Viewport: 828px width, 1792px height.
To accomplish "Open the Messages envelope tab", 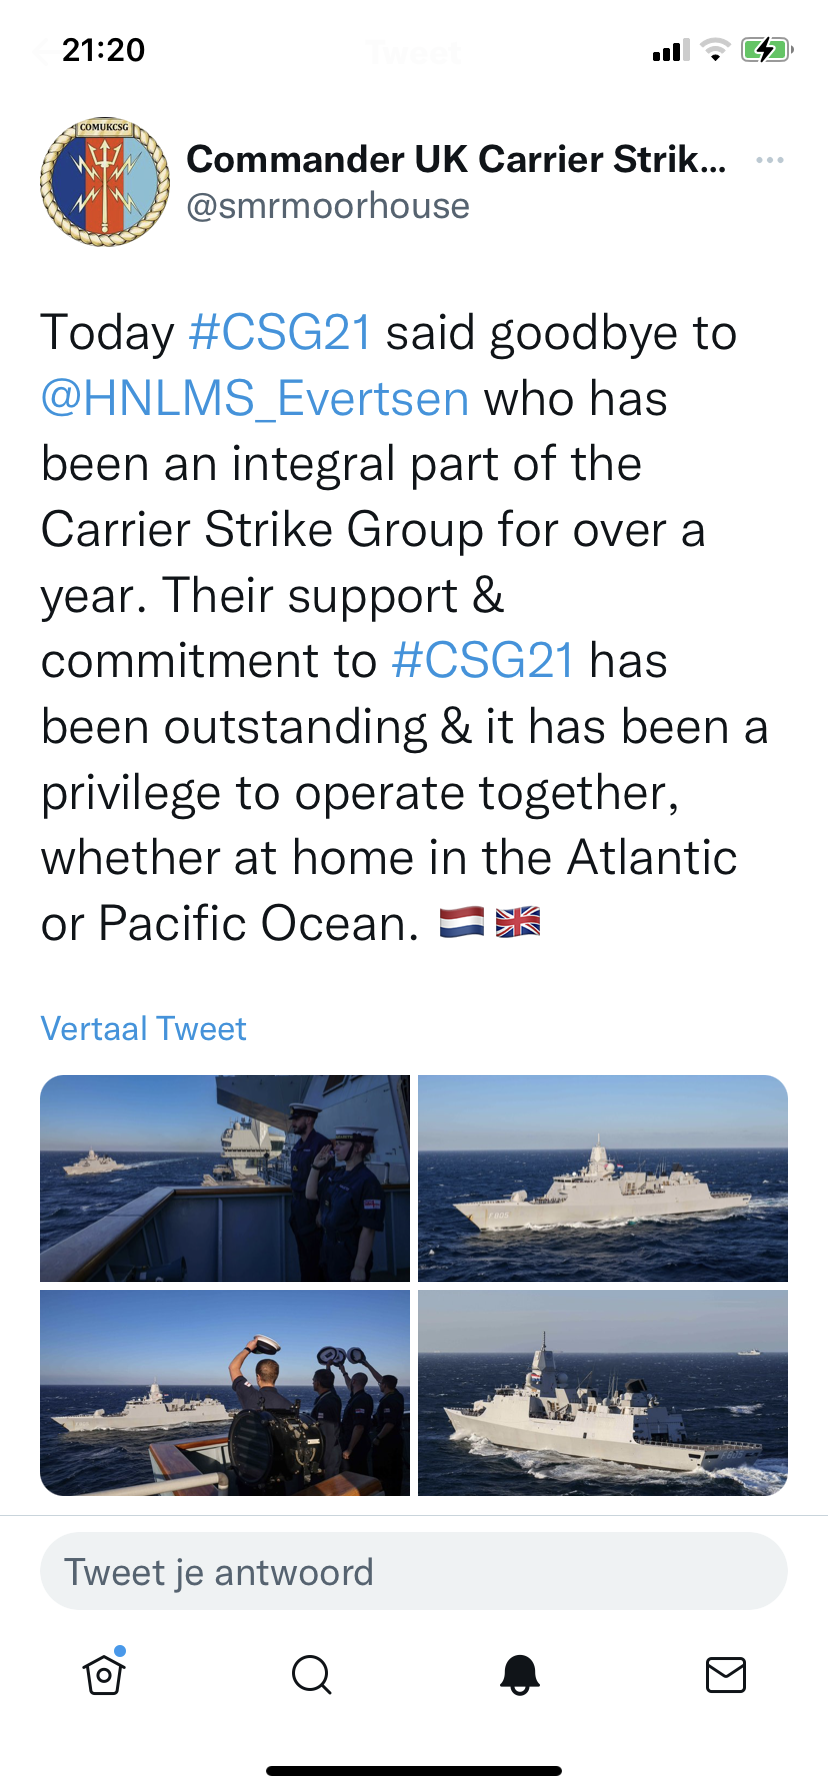I will [726, 1673].
